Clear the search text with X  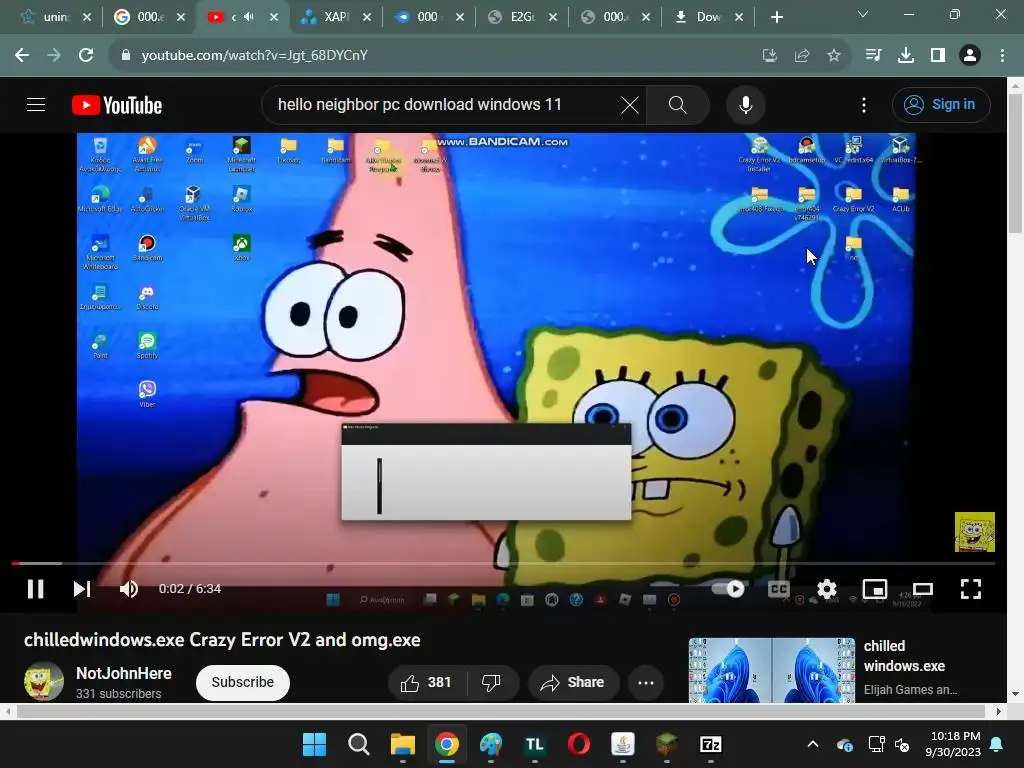coord(630,104)
